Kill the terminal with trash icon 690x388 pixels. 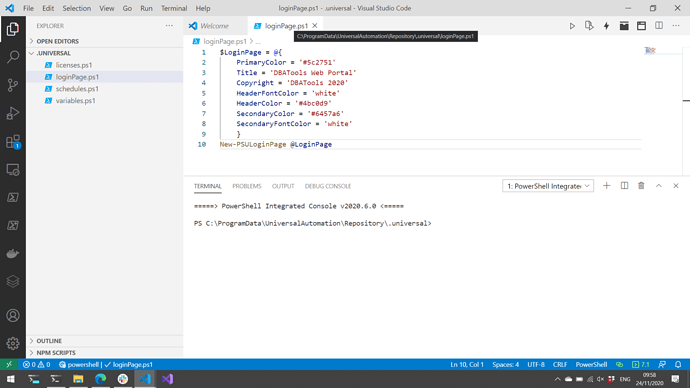(x=641, y=186)
